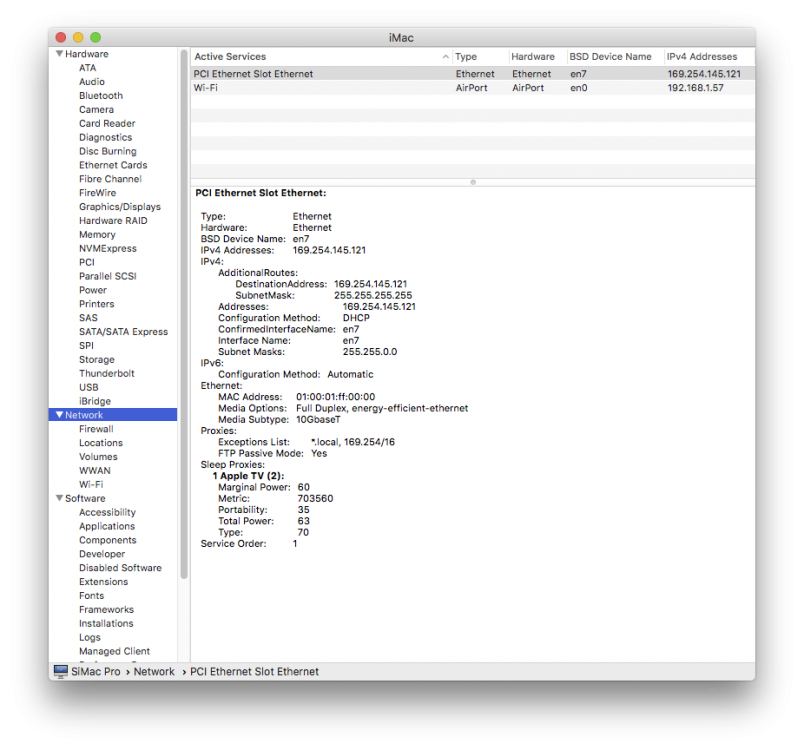Screen dimensions: 804x750
Task: Open SAS hardware item
Action: pyautogui.click(x=88, y=317)
